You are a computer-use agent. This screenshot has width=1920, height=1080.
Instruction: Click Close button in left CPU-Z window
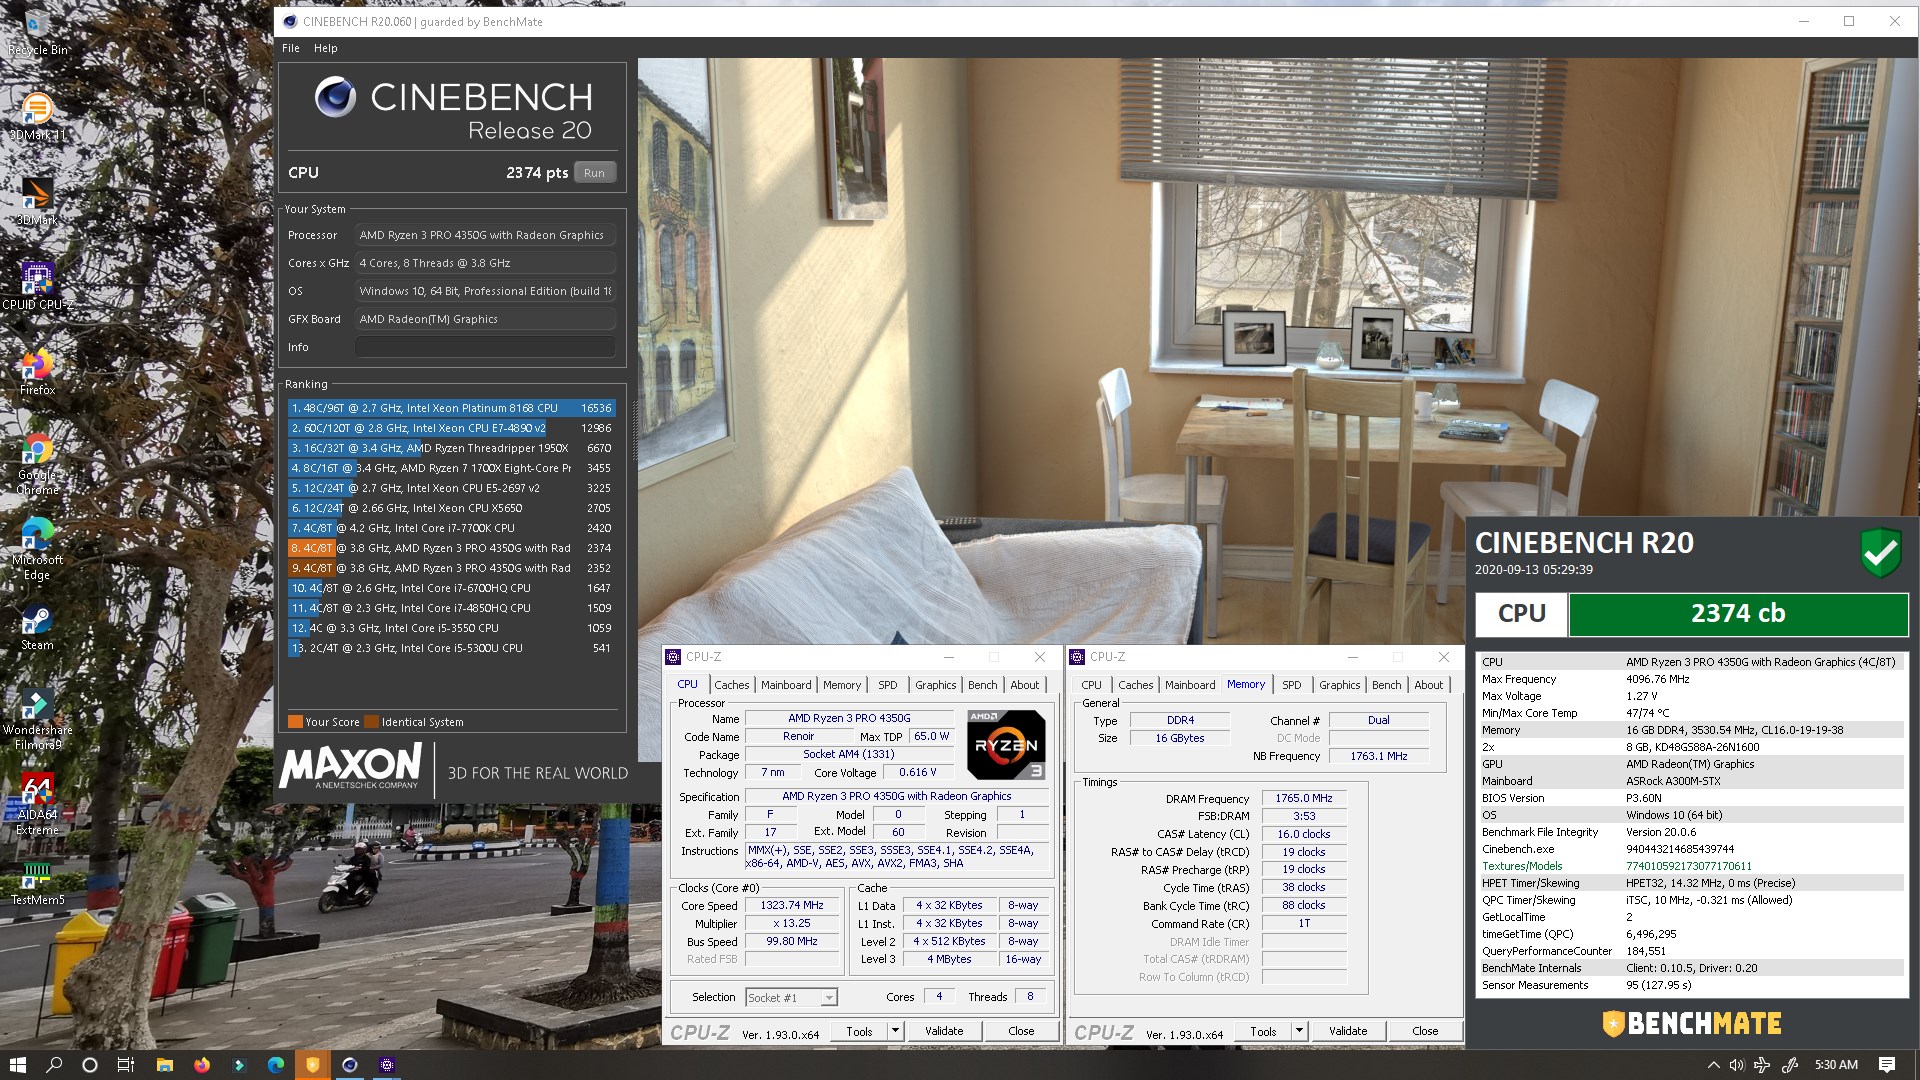[x=1021, y=1031]
